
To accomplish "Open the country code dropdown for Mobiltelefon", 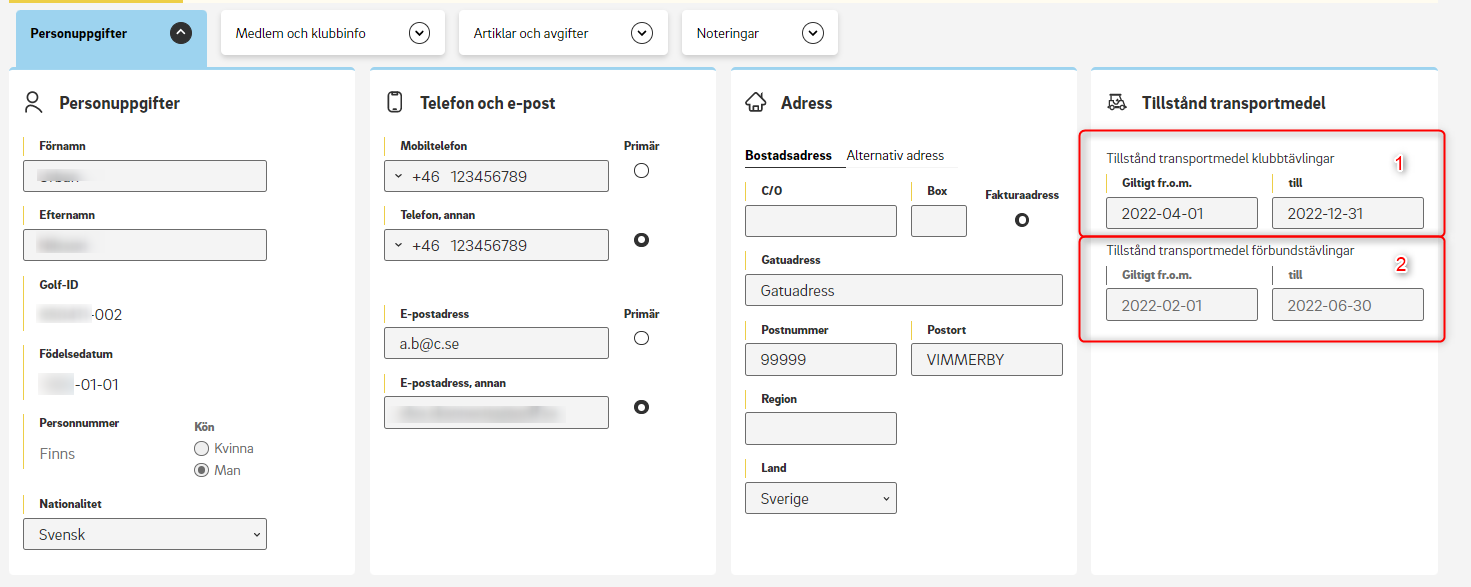I will (398, 176).
